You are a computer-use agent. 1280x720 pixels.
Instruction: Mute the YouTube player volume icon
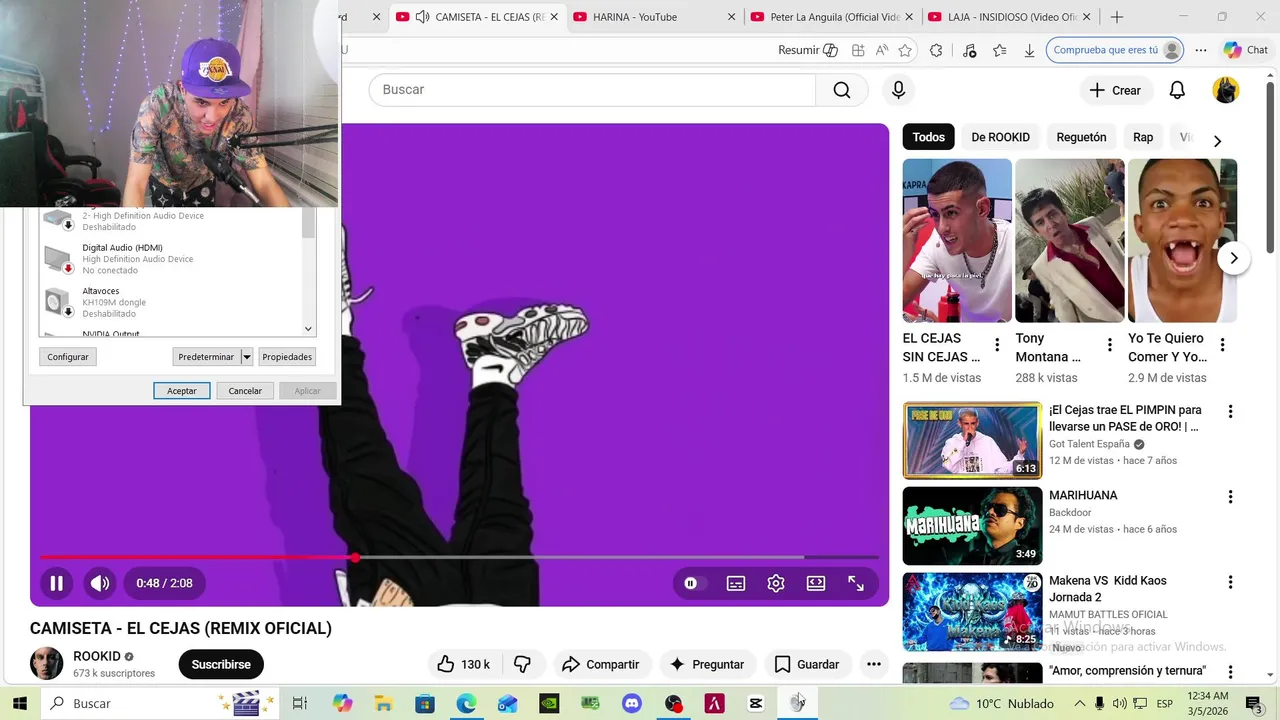click(100, 583)
